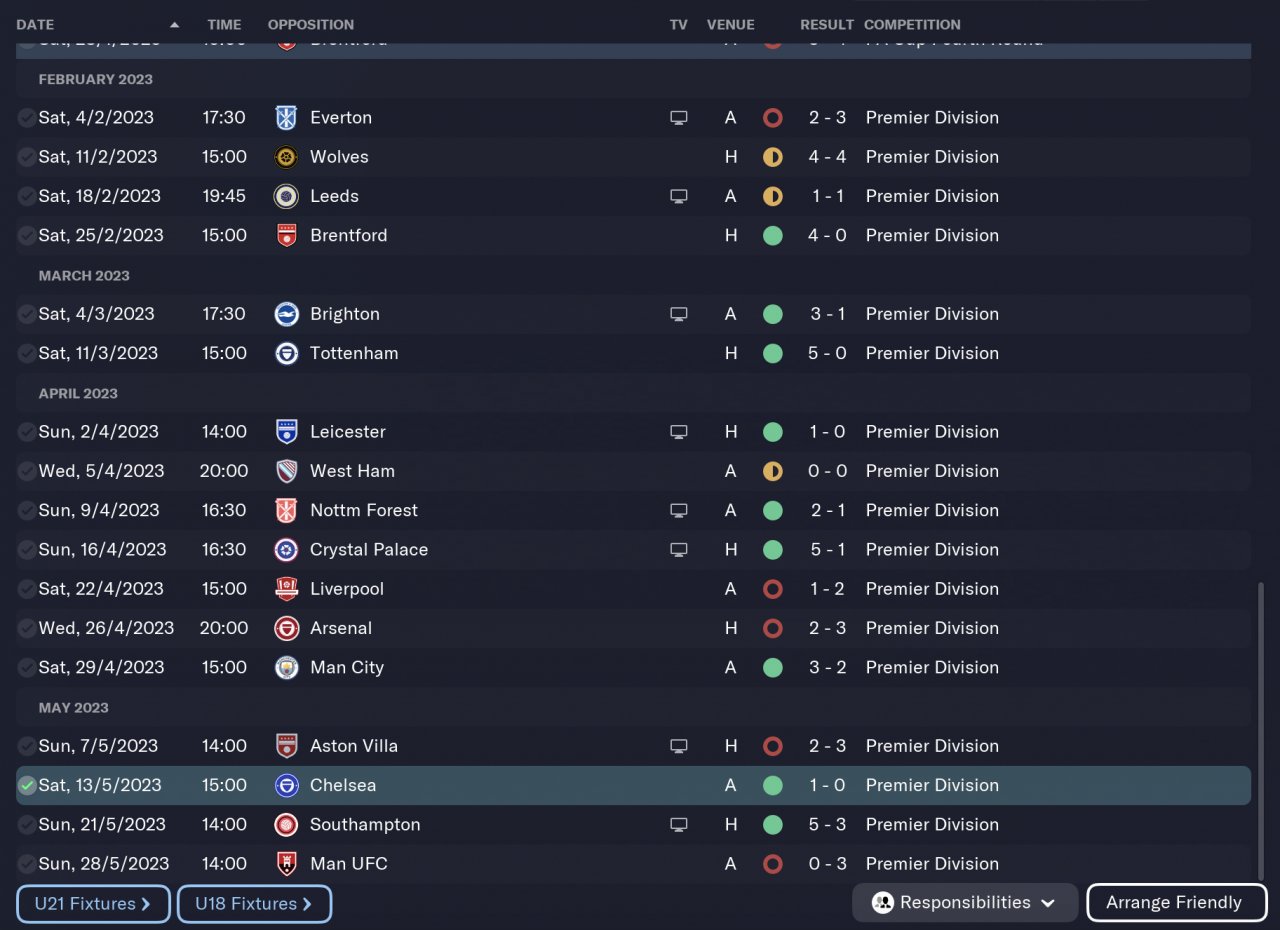Click the Brighton club crest icon
Screen dimensions: 1280x930
286,314
